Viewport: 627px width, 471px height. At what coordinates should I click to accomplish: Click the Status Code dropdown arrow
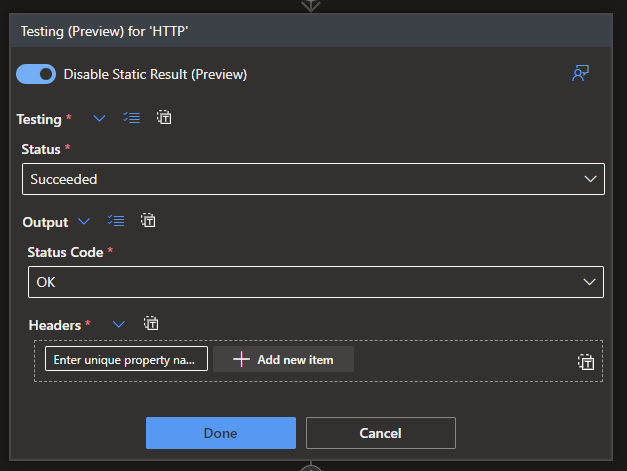coord(589,282)
